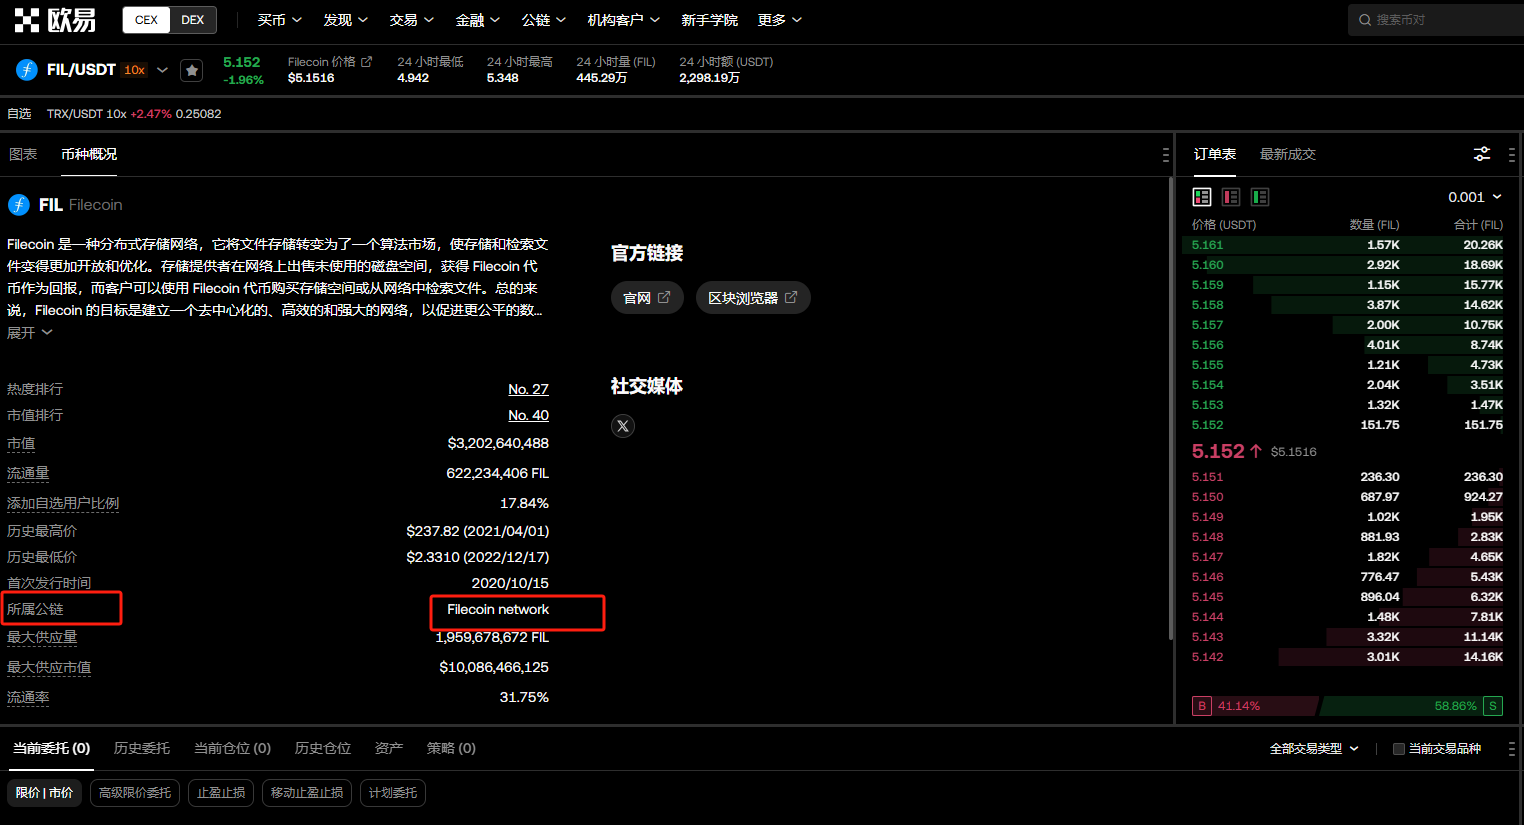Open 公链 dropdown menu
The height and width of the screenshot is (825, 1524).
(x=543, y=20)
